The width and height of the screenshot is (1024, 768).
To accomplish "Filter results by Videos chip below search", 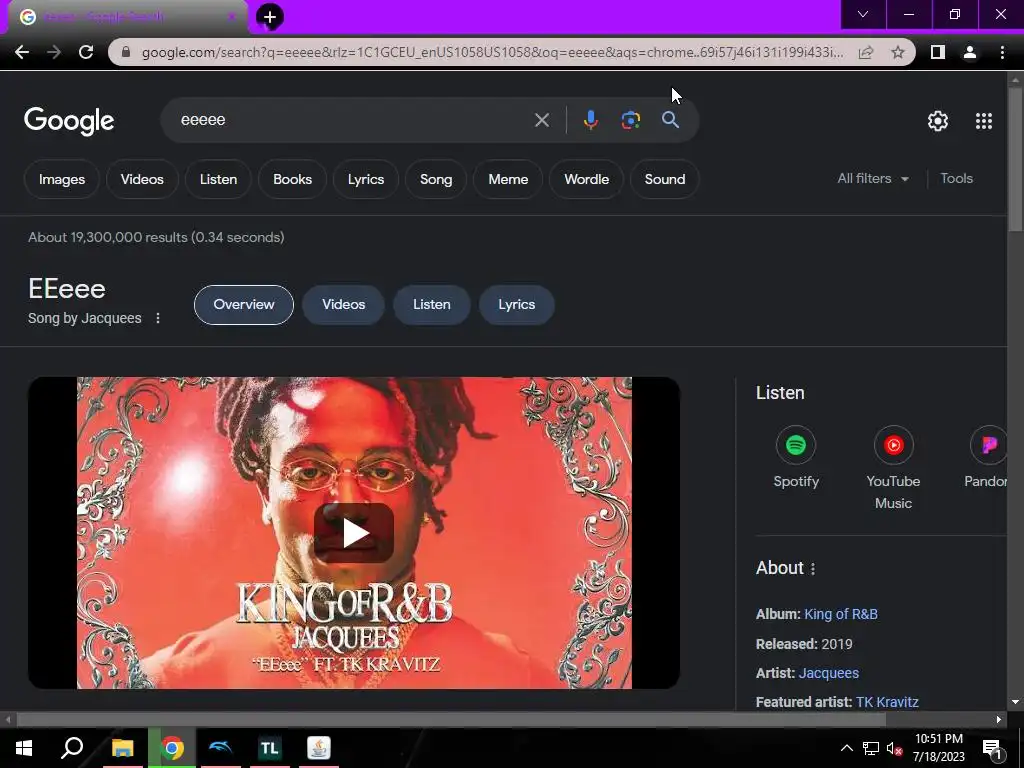I will [x=142, y=179].
